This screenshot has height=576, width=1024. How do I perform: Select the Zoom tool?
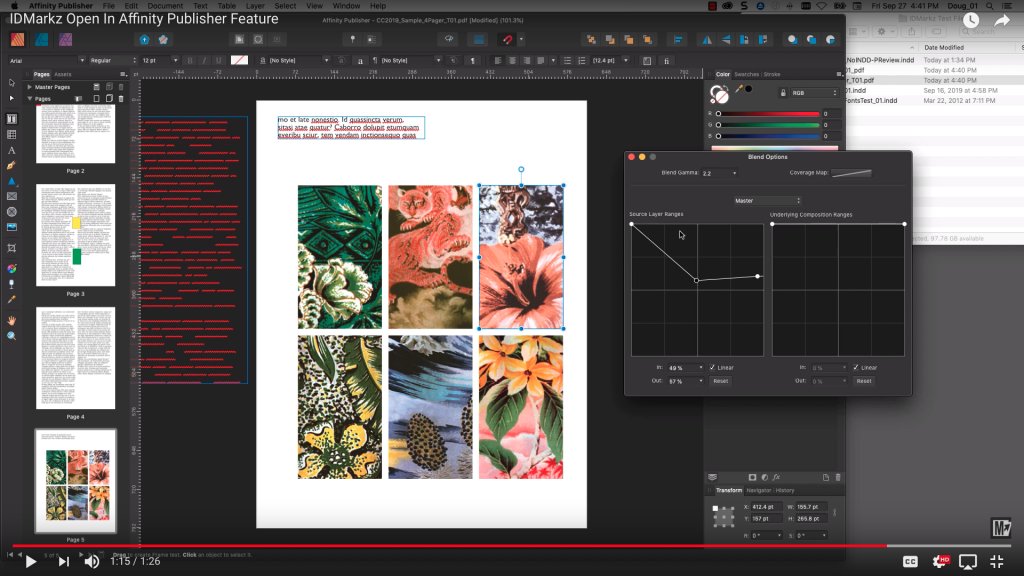[11, 334]
